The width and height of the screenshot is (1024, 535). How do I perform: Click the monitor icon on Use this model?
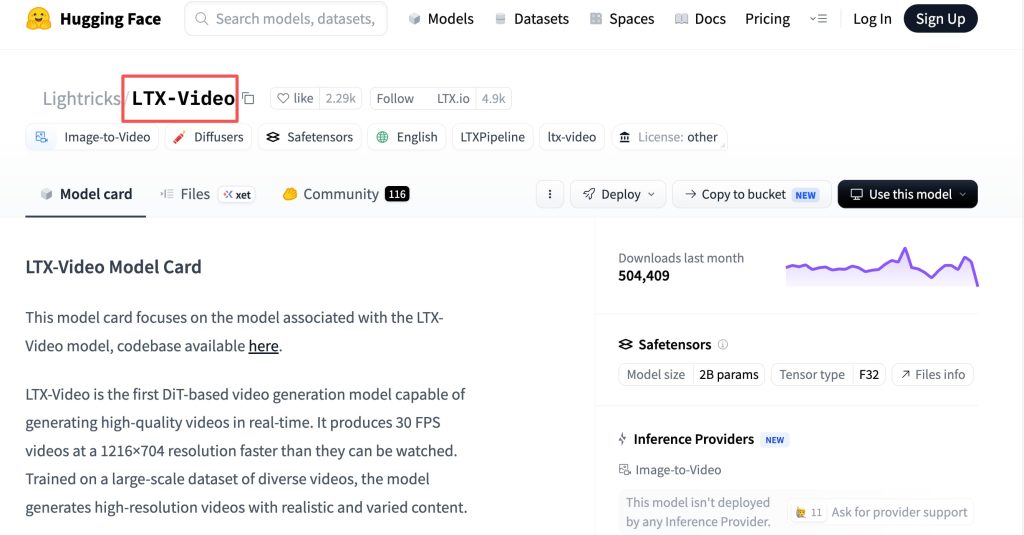pos(856,194)
